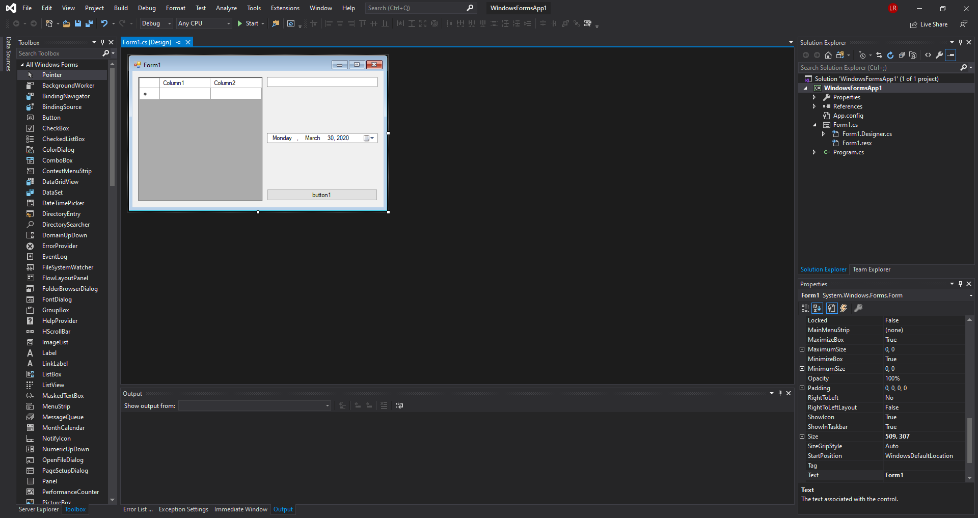Choose the MonthCalendar toolbox control

click(x=64, y=427)
